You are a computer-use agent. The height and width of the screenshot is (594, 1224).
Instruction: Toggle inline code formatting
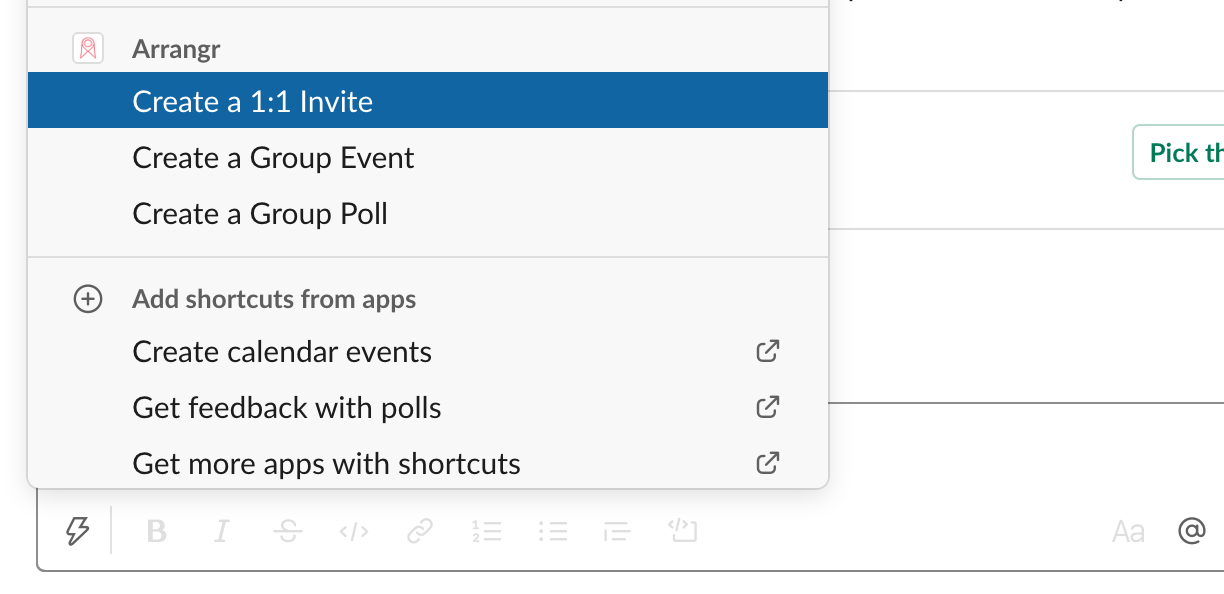tap(354, 531)
